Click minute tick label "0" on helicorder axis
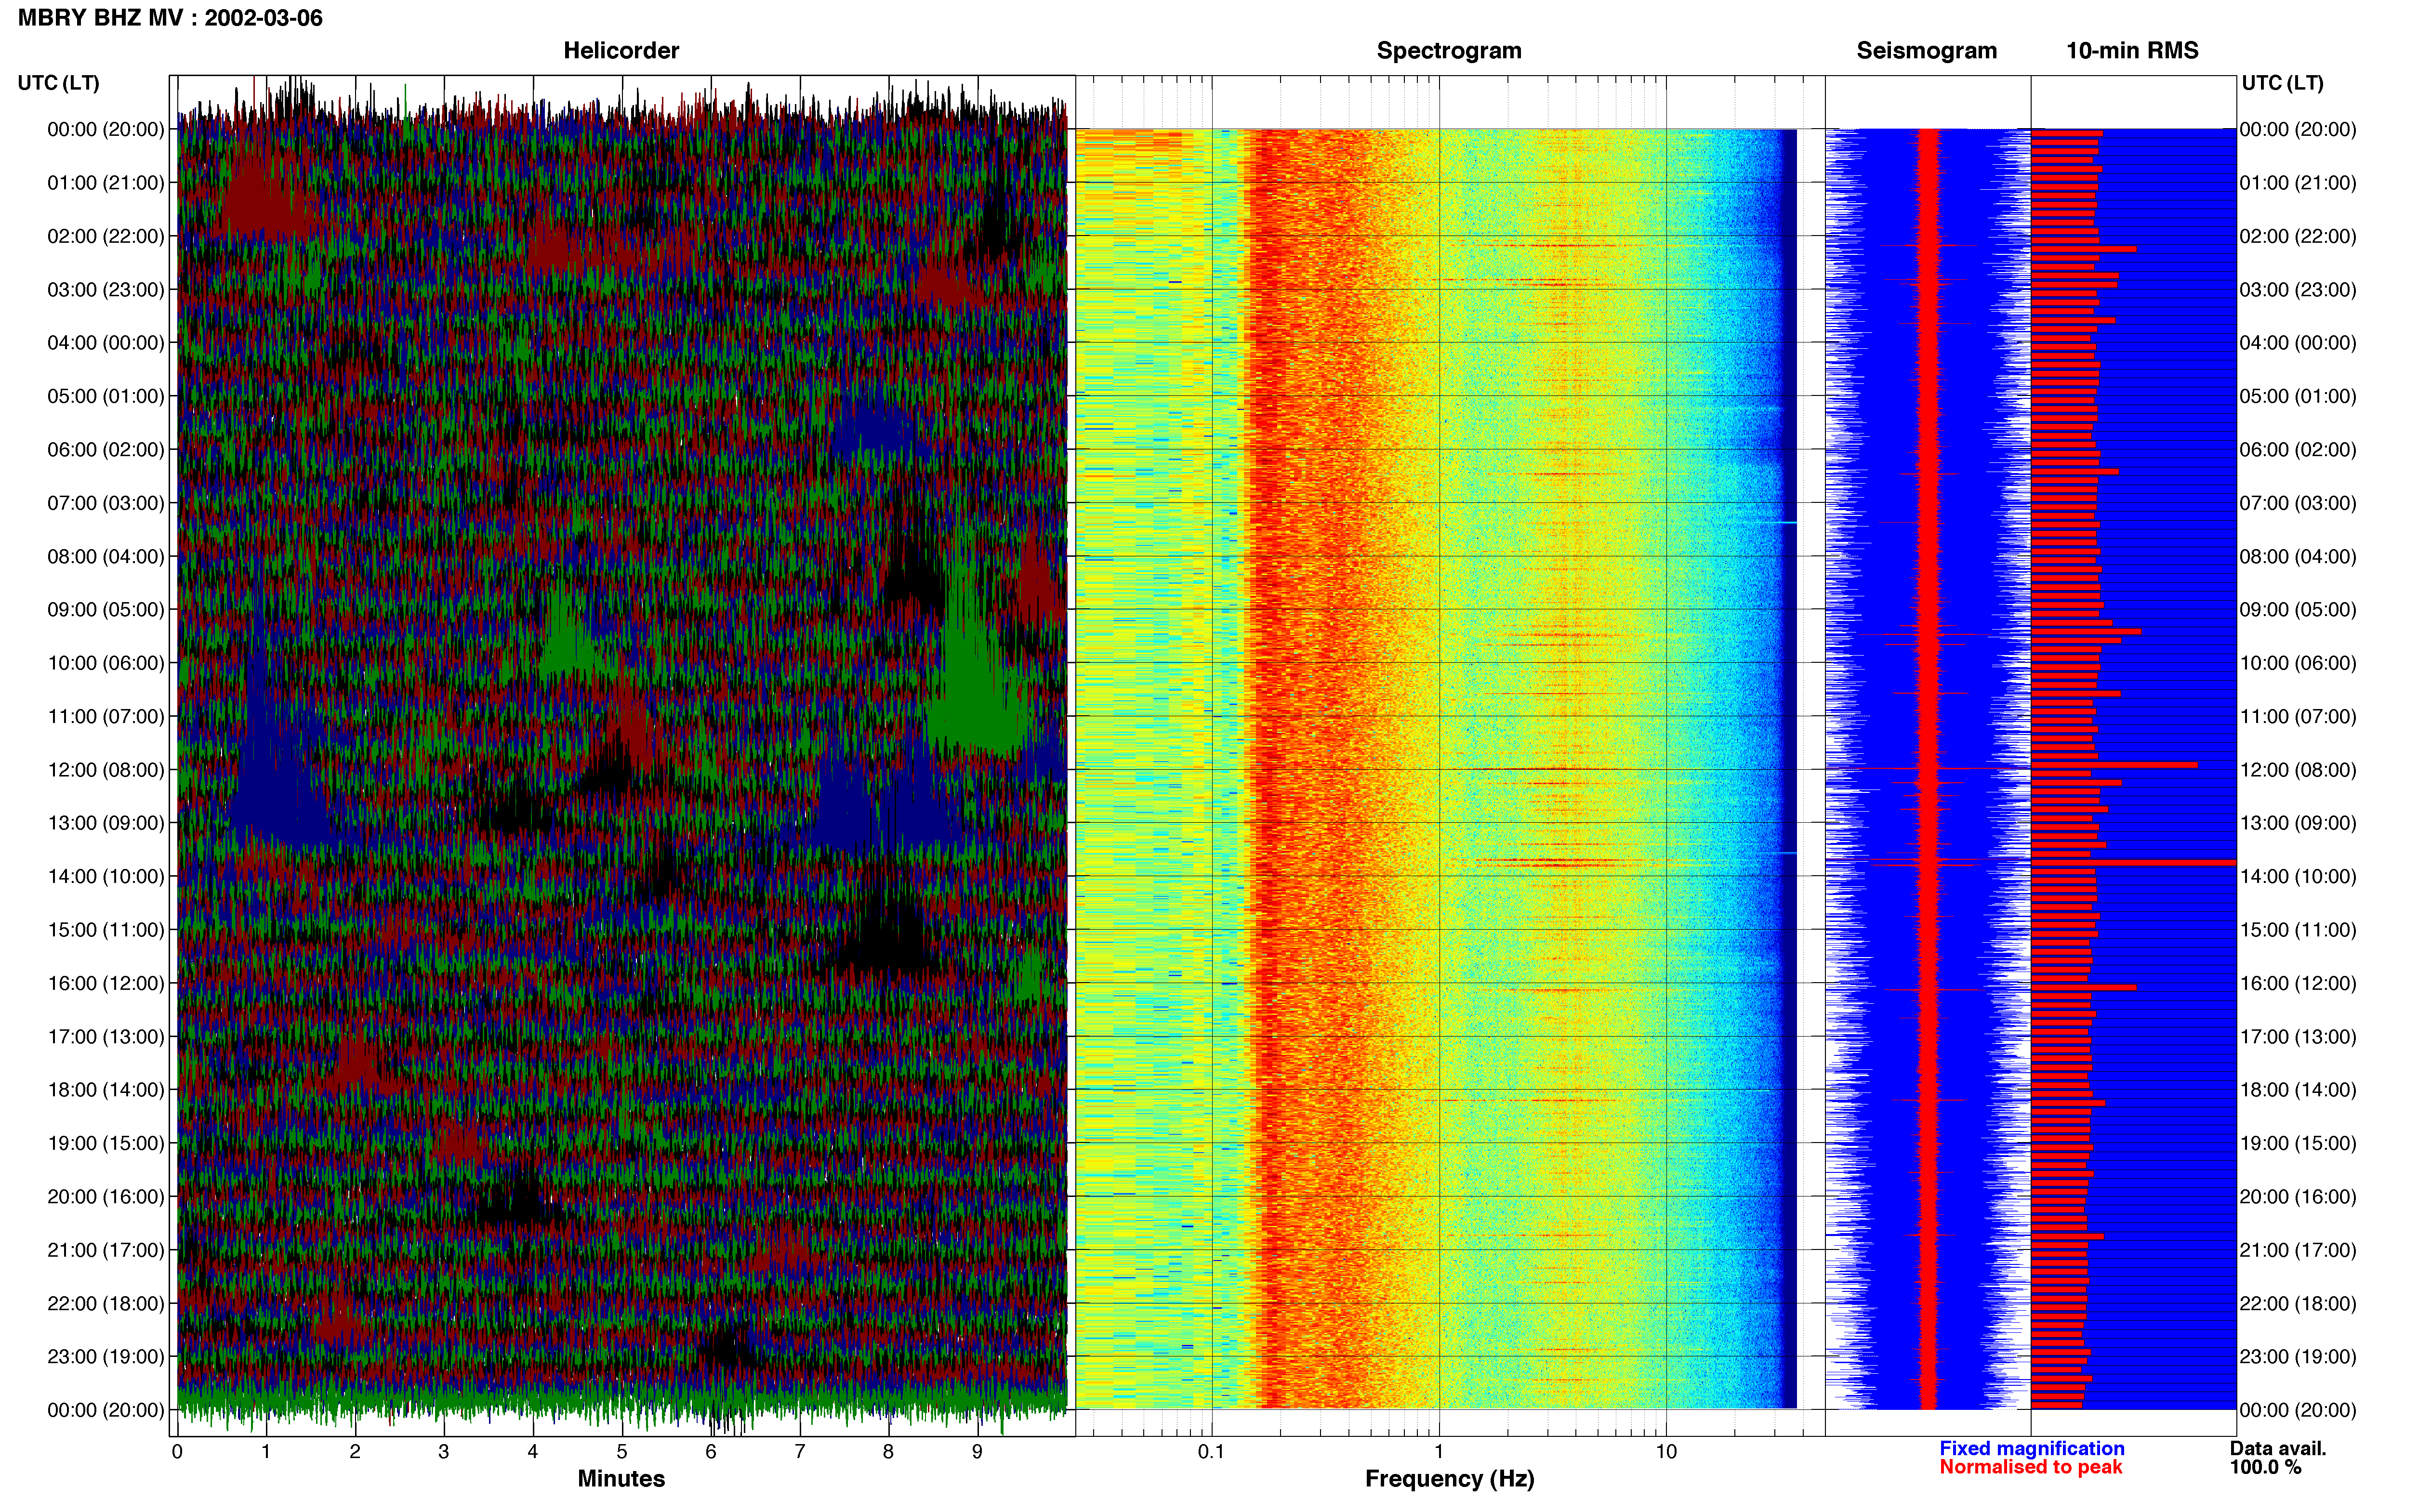Image resolution: width=2418 pixels, height=1512 pixels. pyautogui.click(x=177, y=1452)
